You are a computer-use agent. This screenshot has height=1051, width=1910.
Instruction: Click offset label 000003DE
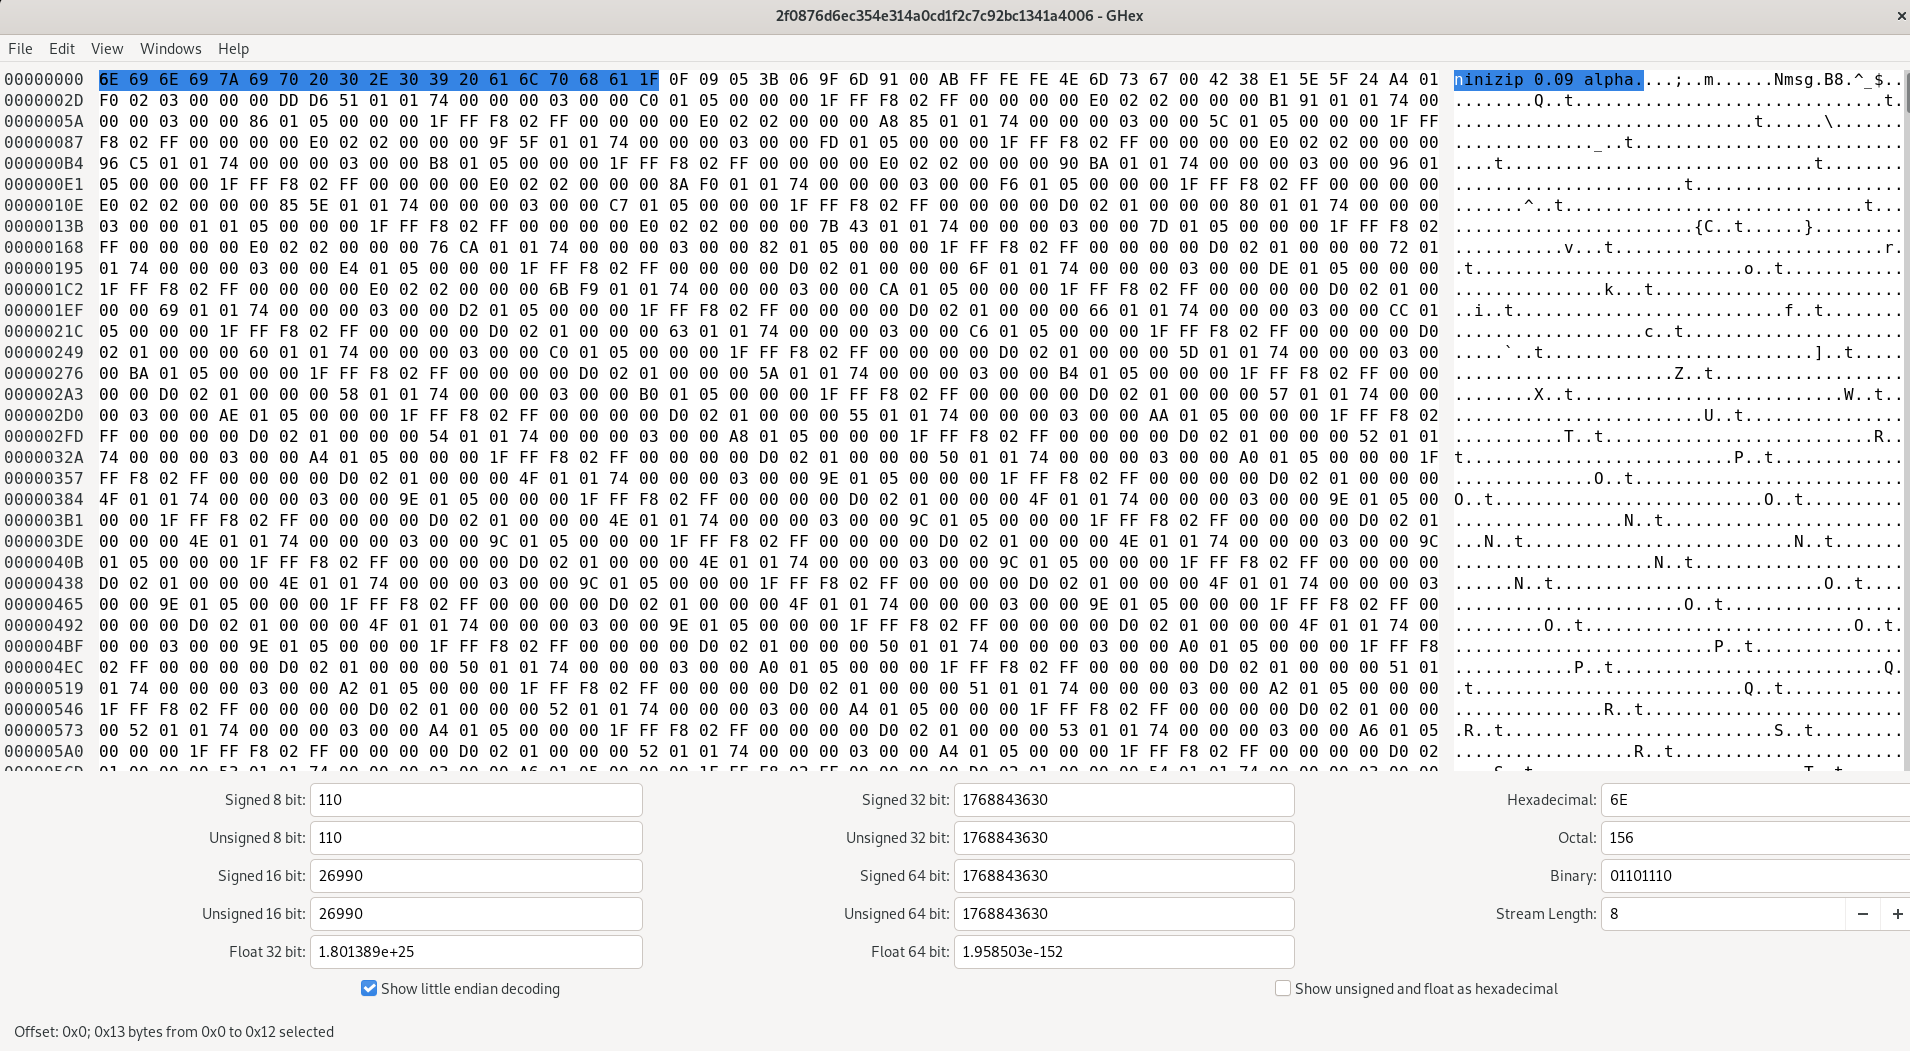[x=44, y=541]
